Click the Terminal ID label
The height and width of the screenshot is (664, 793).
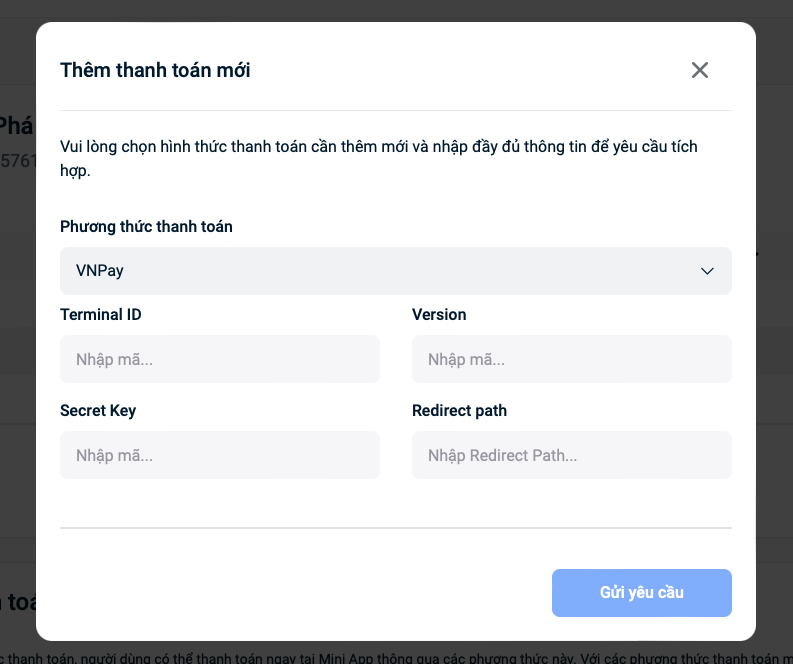coord(101,315)
